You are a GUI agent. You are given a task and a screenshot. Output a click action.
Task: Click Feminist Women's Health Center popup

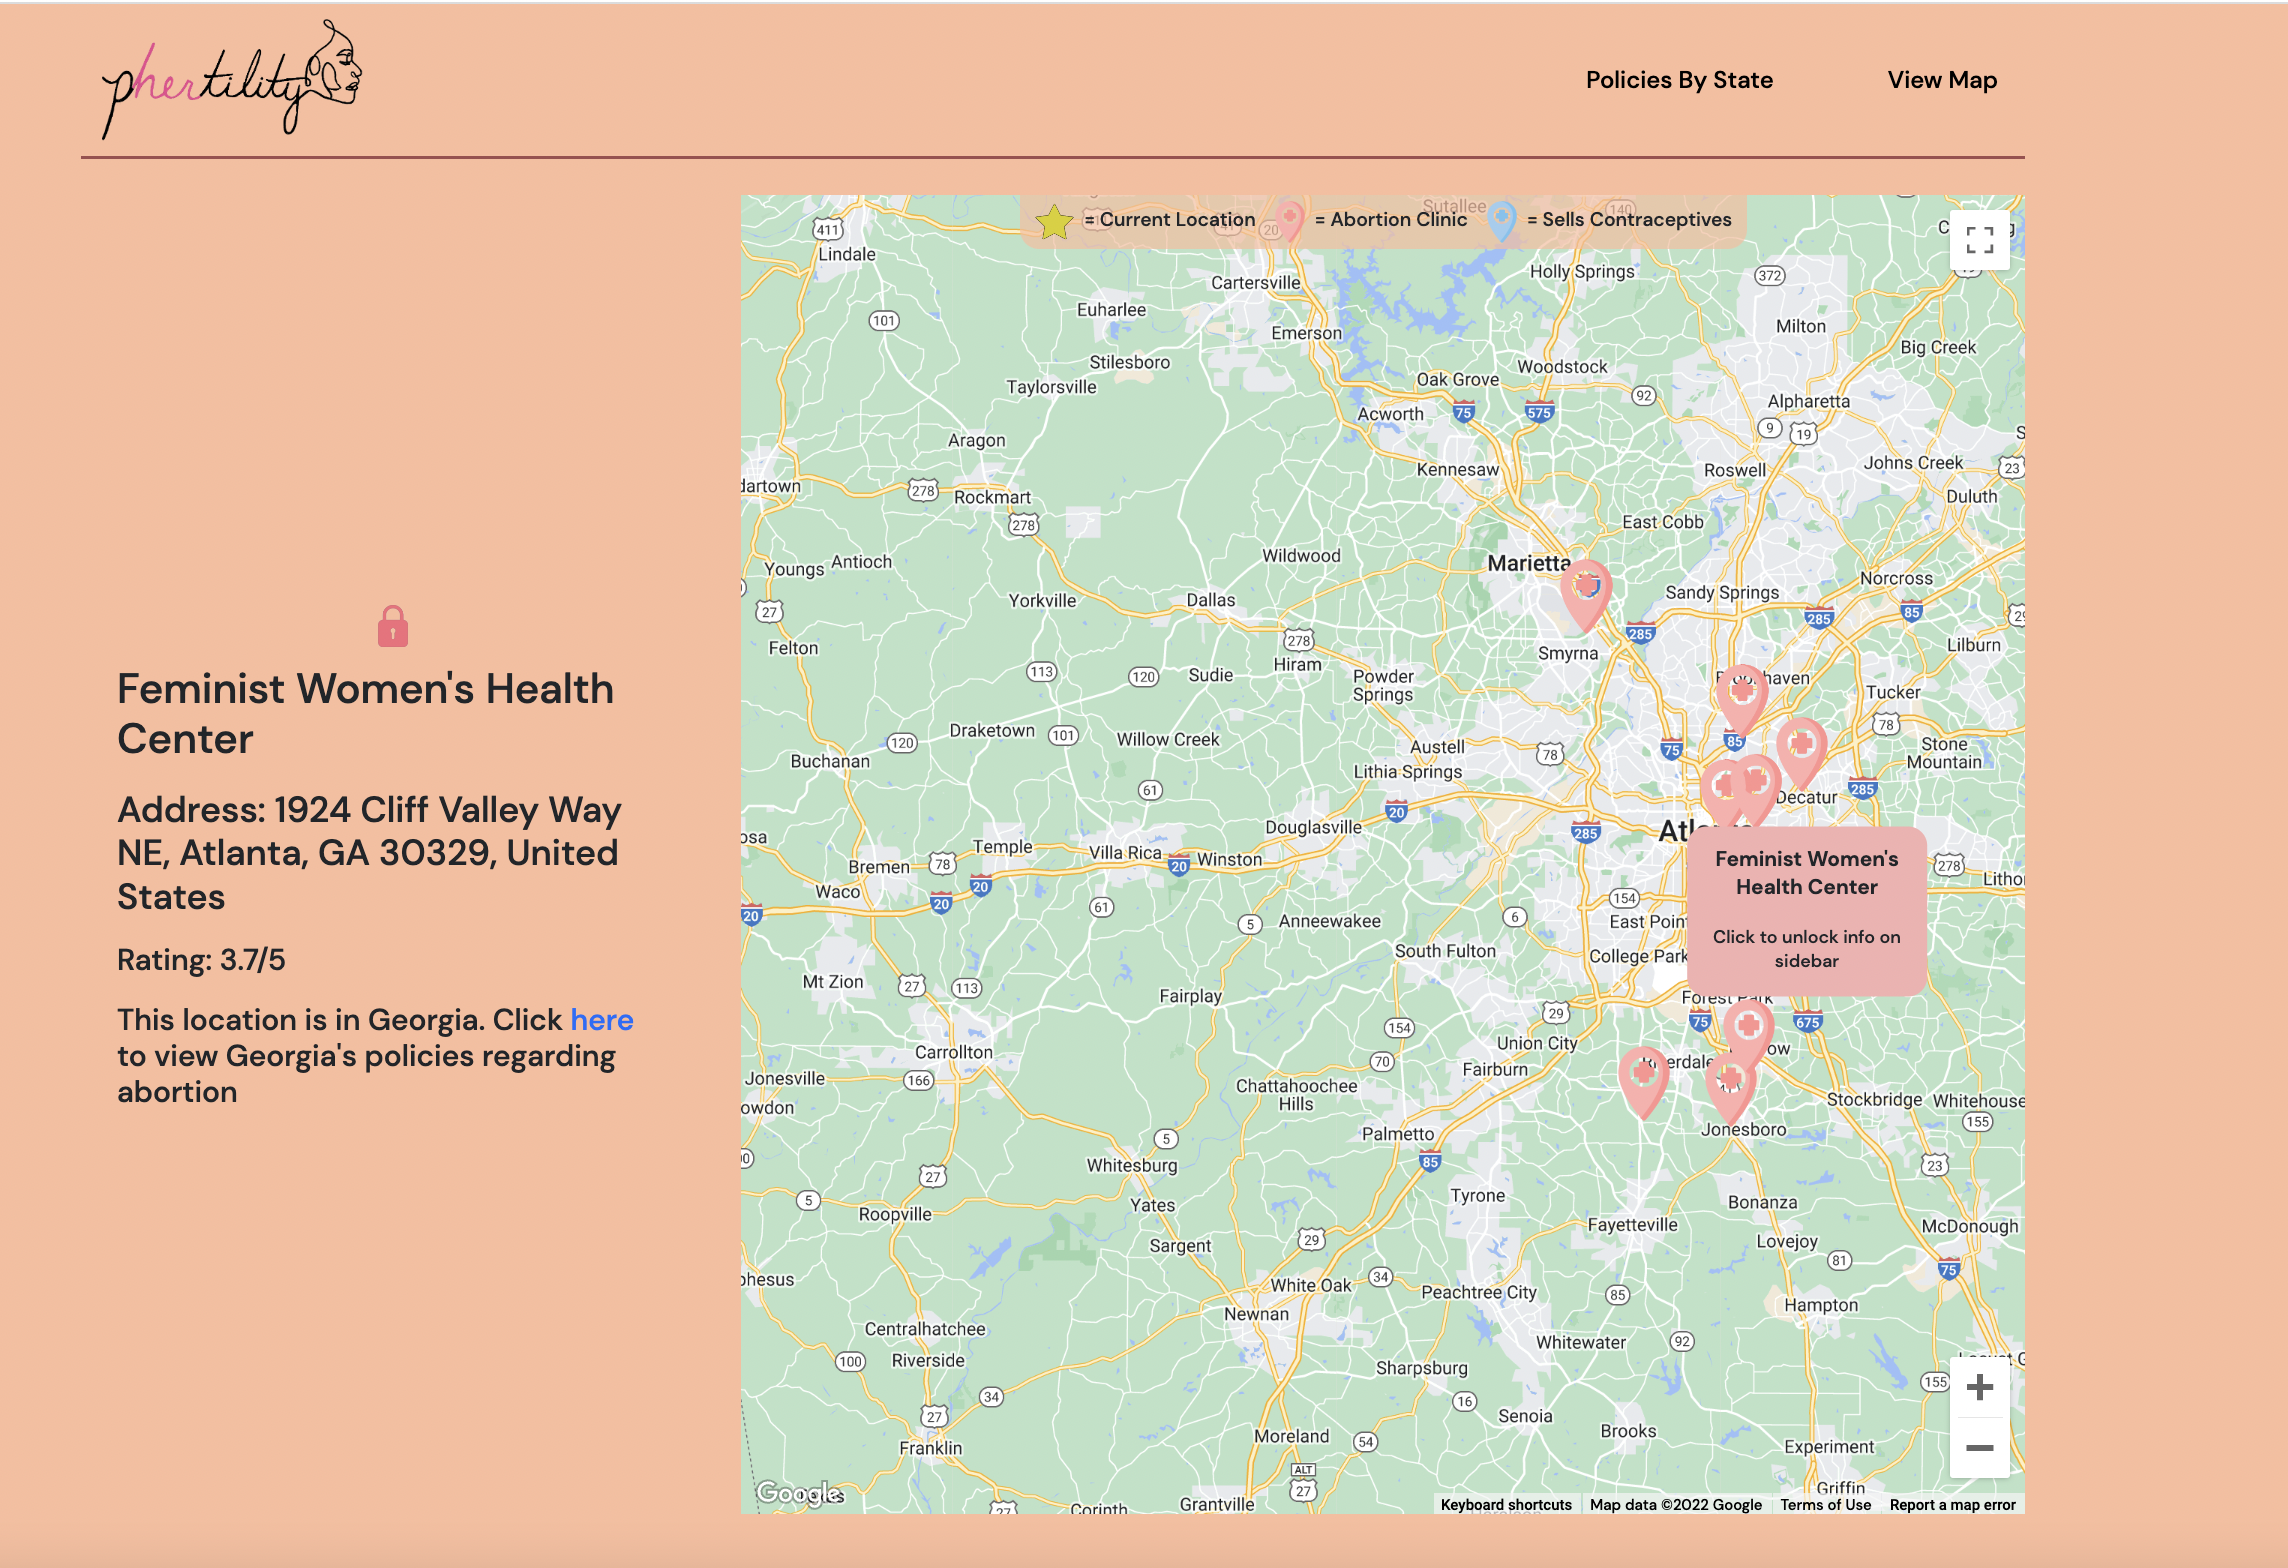(1806, 910)
